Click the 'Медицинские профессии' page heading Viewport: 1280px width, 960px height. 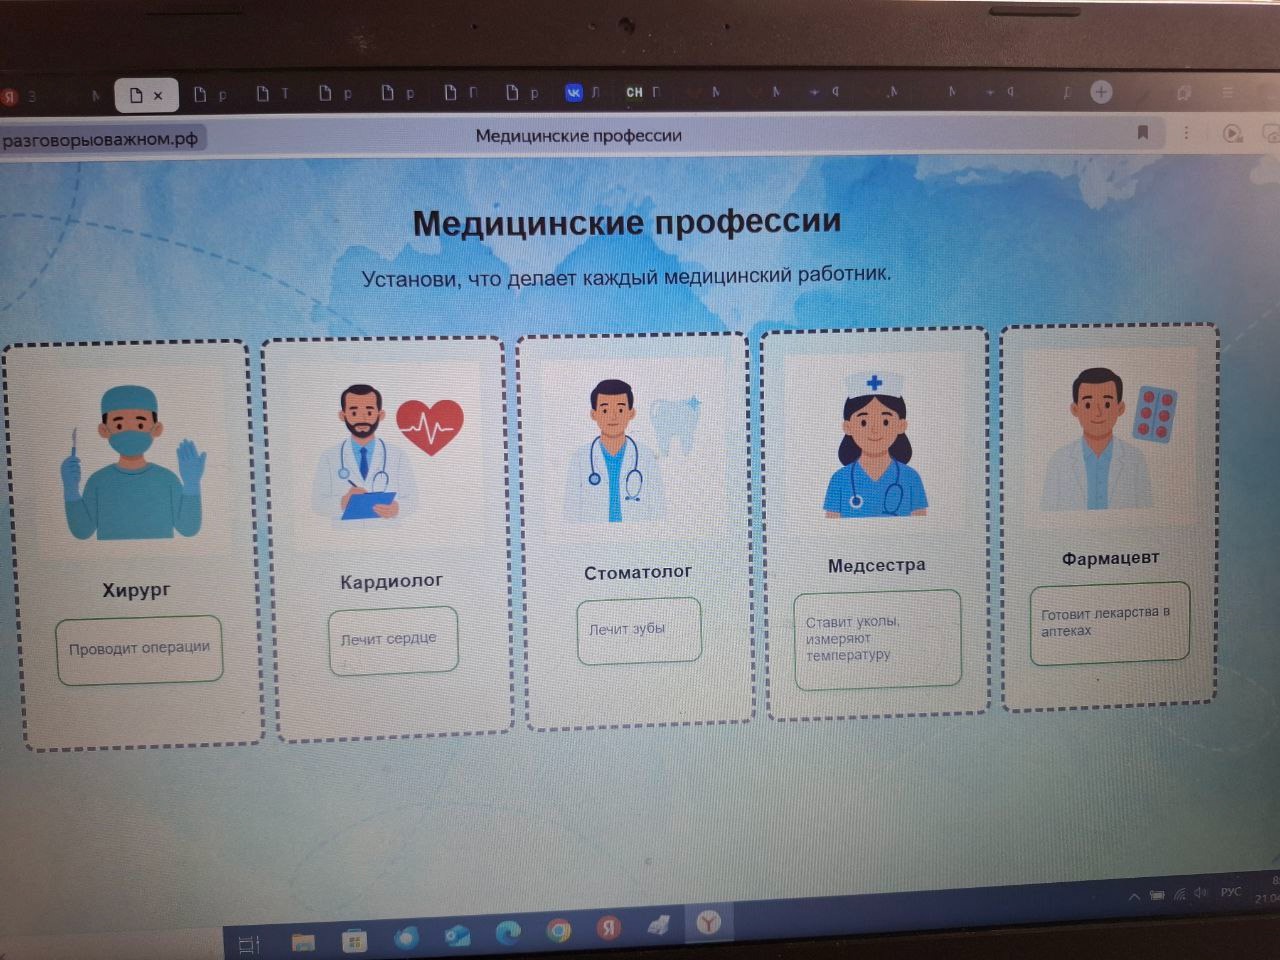tap(627, 222)
